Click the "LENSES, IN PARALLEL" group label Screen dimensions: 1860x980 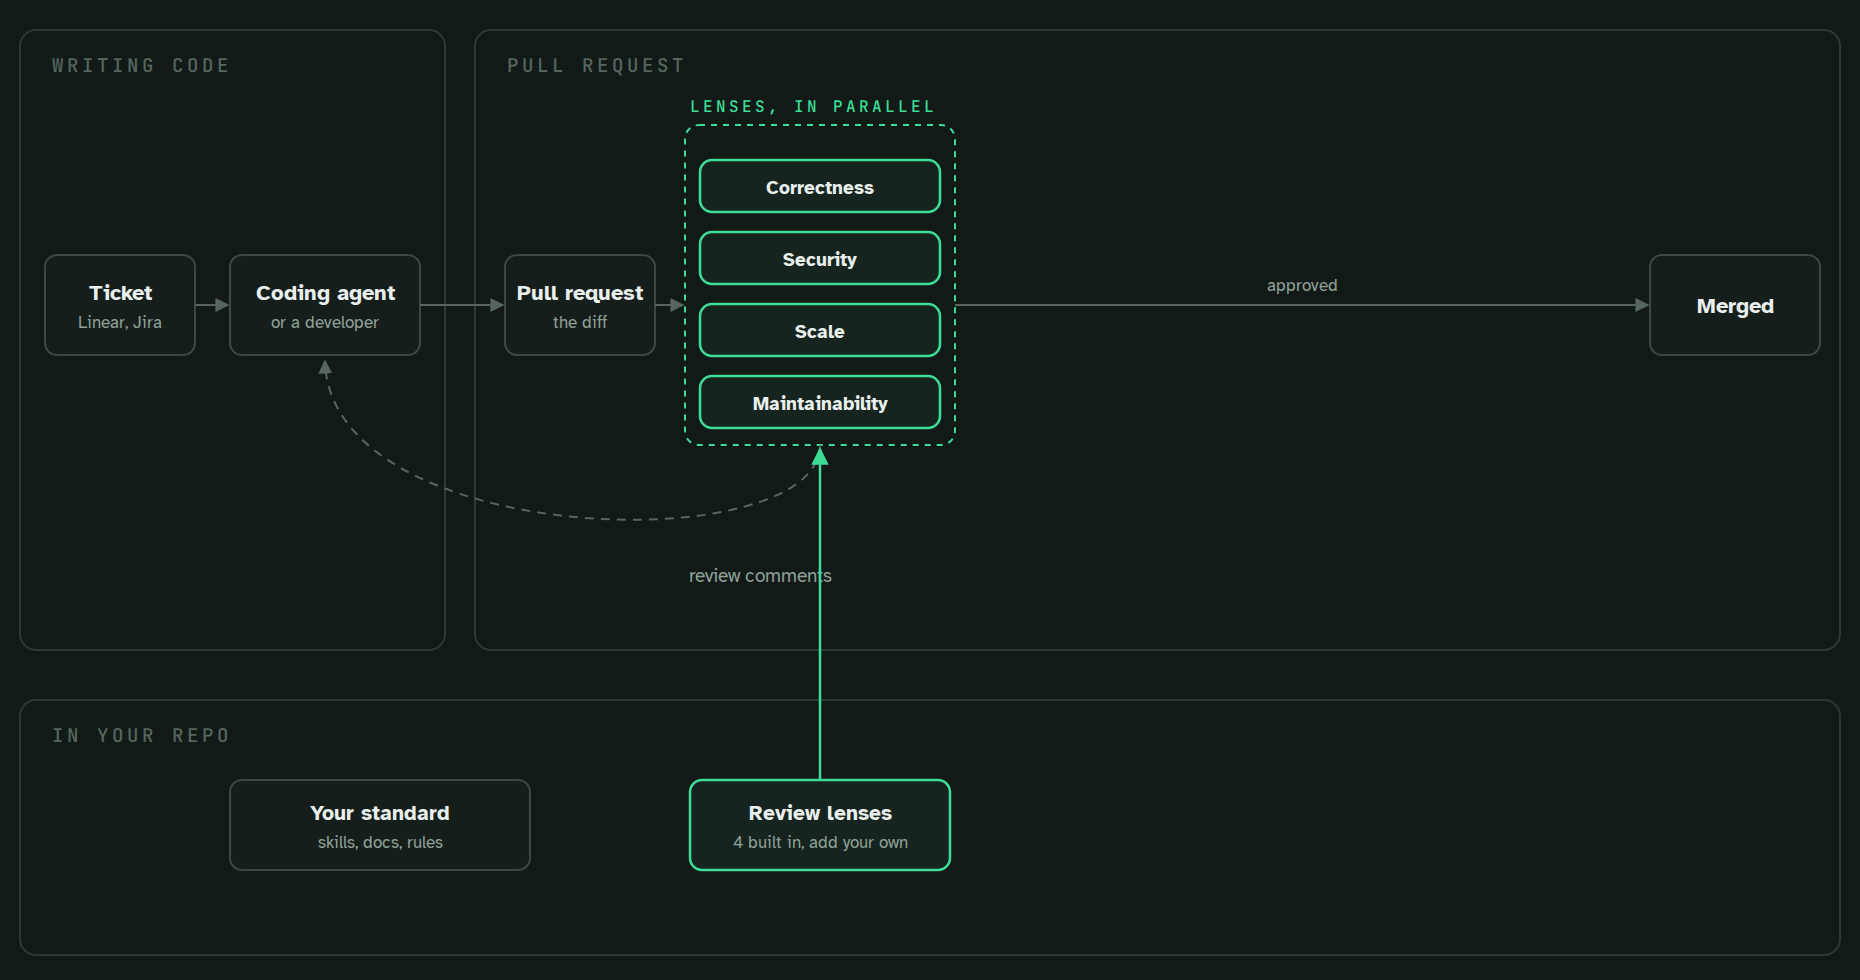[813, 107]
